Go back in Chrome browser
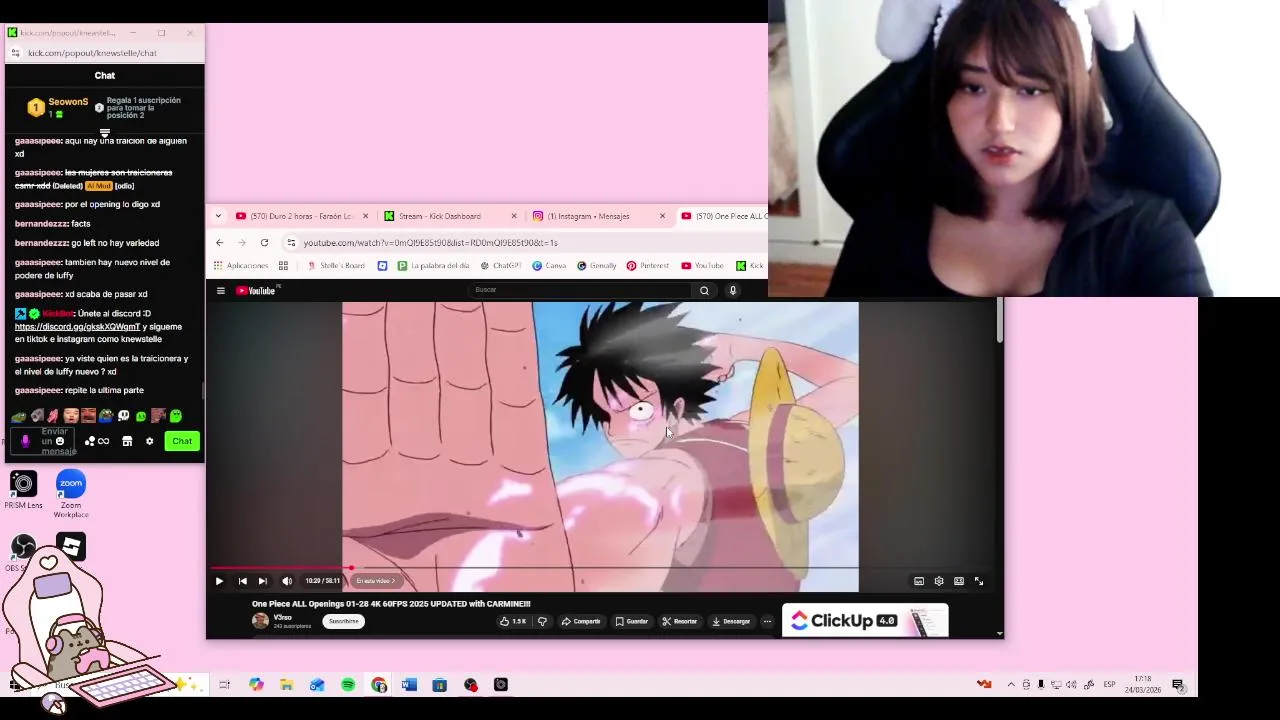Image resolution: width=1280 pixels, height=720 pixels. 219,243
